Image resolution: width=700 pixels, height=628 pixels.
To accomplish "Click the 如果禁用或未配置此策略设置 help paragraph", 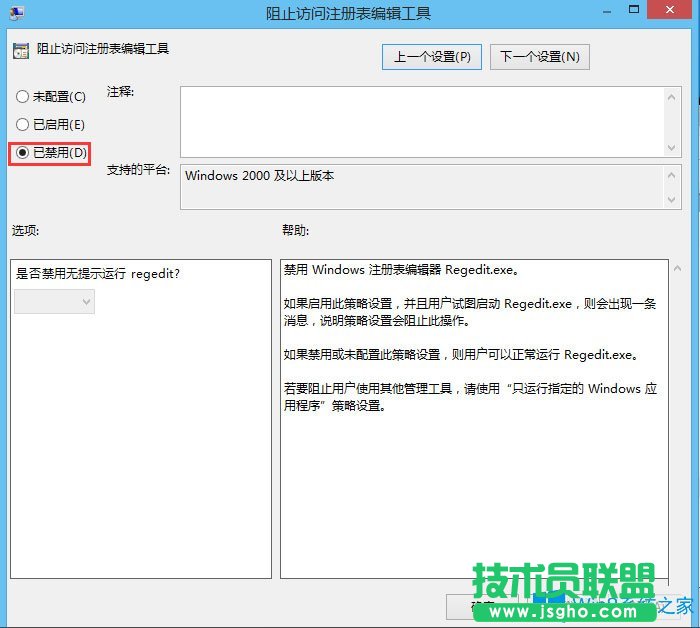I will point(461,355).
